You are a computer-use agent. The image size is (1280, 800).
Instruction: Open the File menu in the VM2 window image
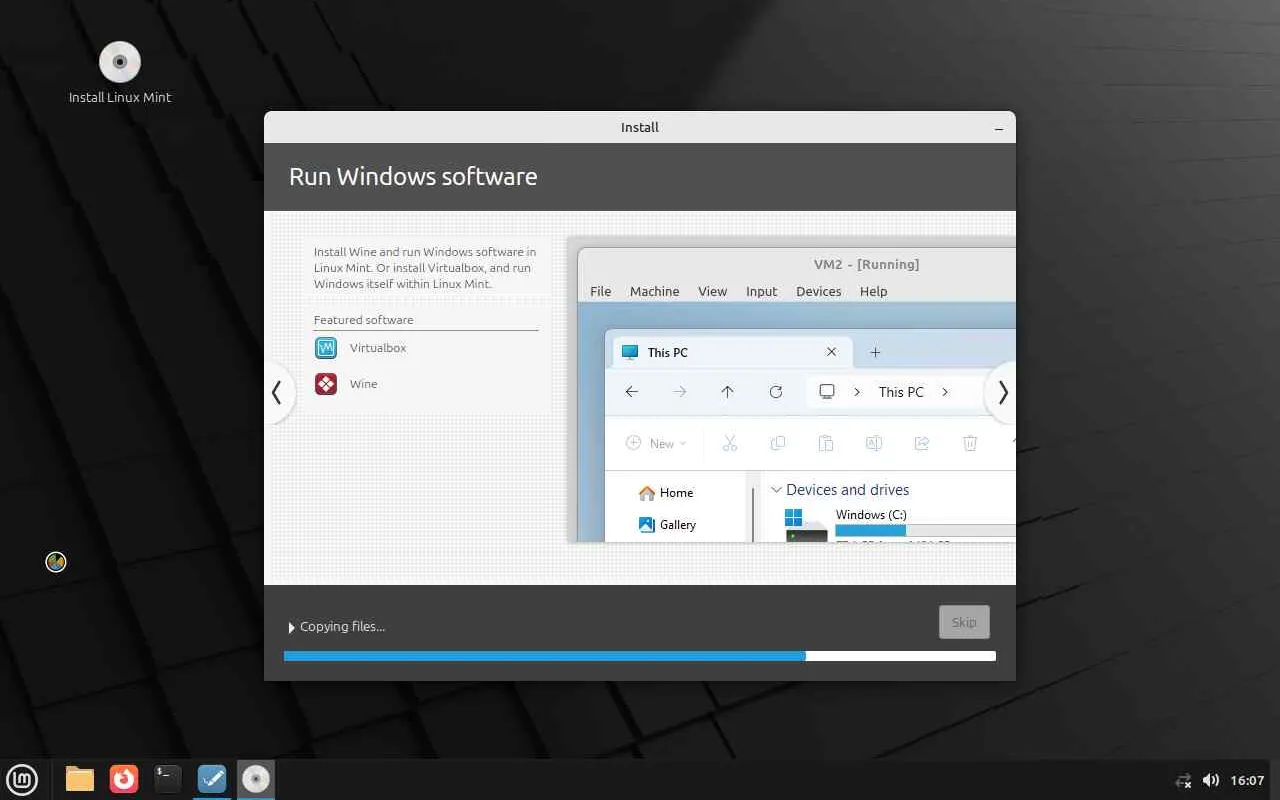click(x=601, y=291)
